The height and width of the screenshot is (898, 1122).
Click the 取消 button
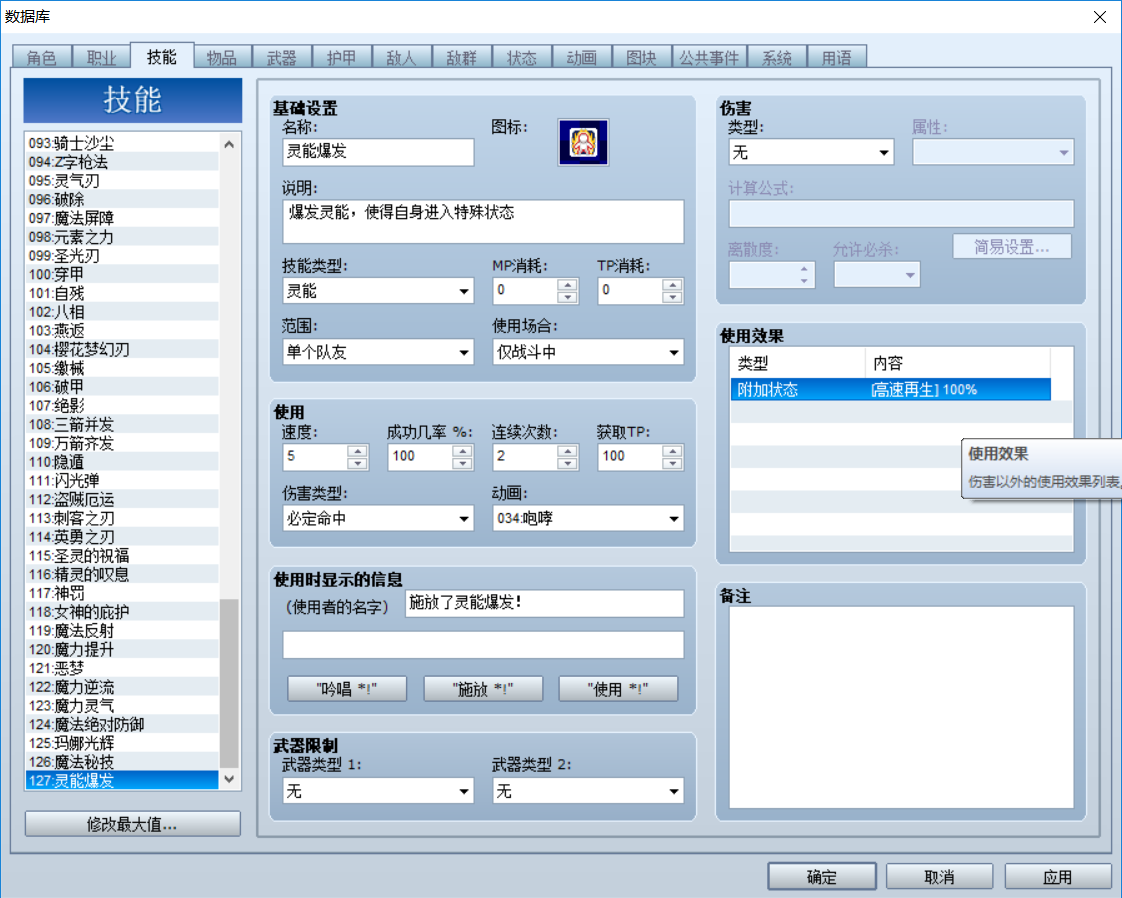coord(940,877)
